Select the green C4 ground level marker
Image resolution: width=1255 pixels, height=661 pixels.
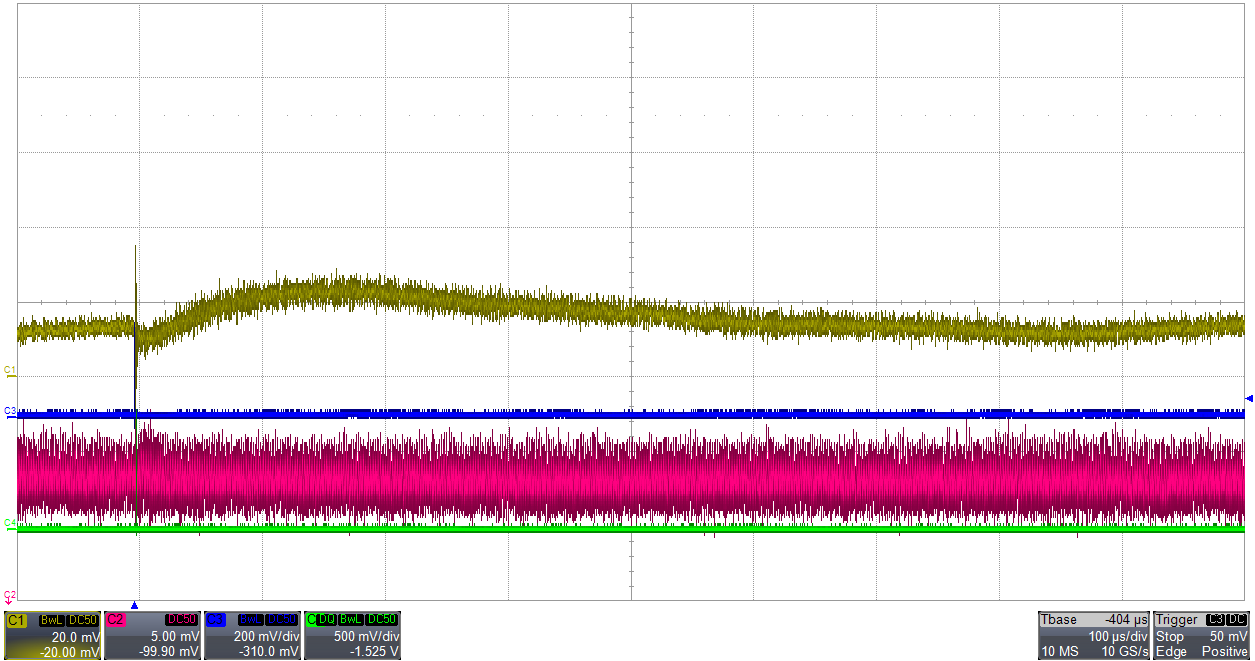pos(10,523)
